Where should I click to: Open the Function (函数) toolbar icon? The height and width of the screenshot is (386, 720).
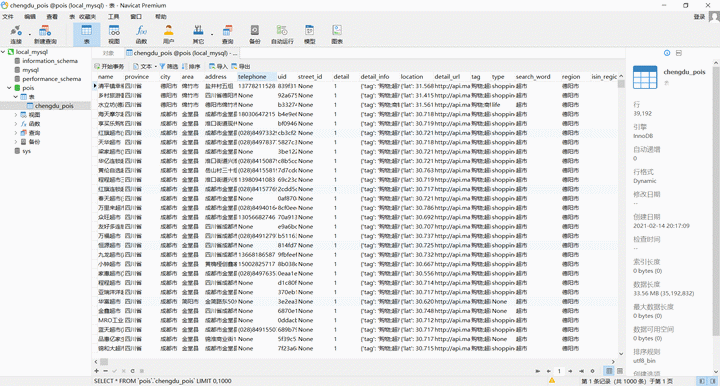click(x=141, y=34)
